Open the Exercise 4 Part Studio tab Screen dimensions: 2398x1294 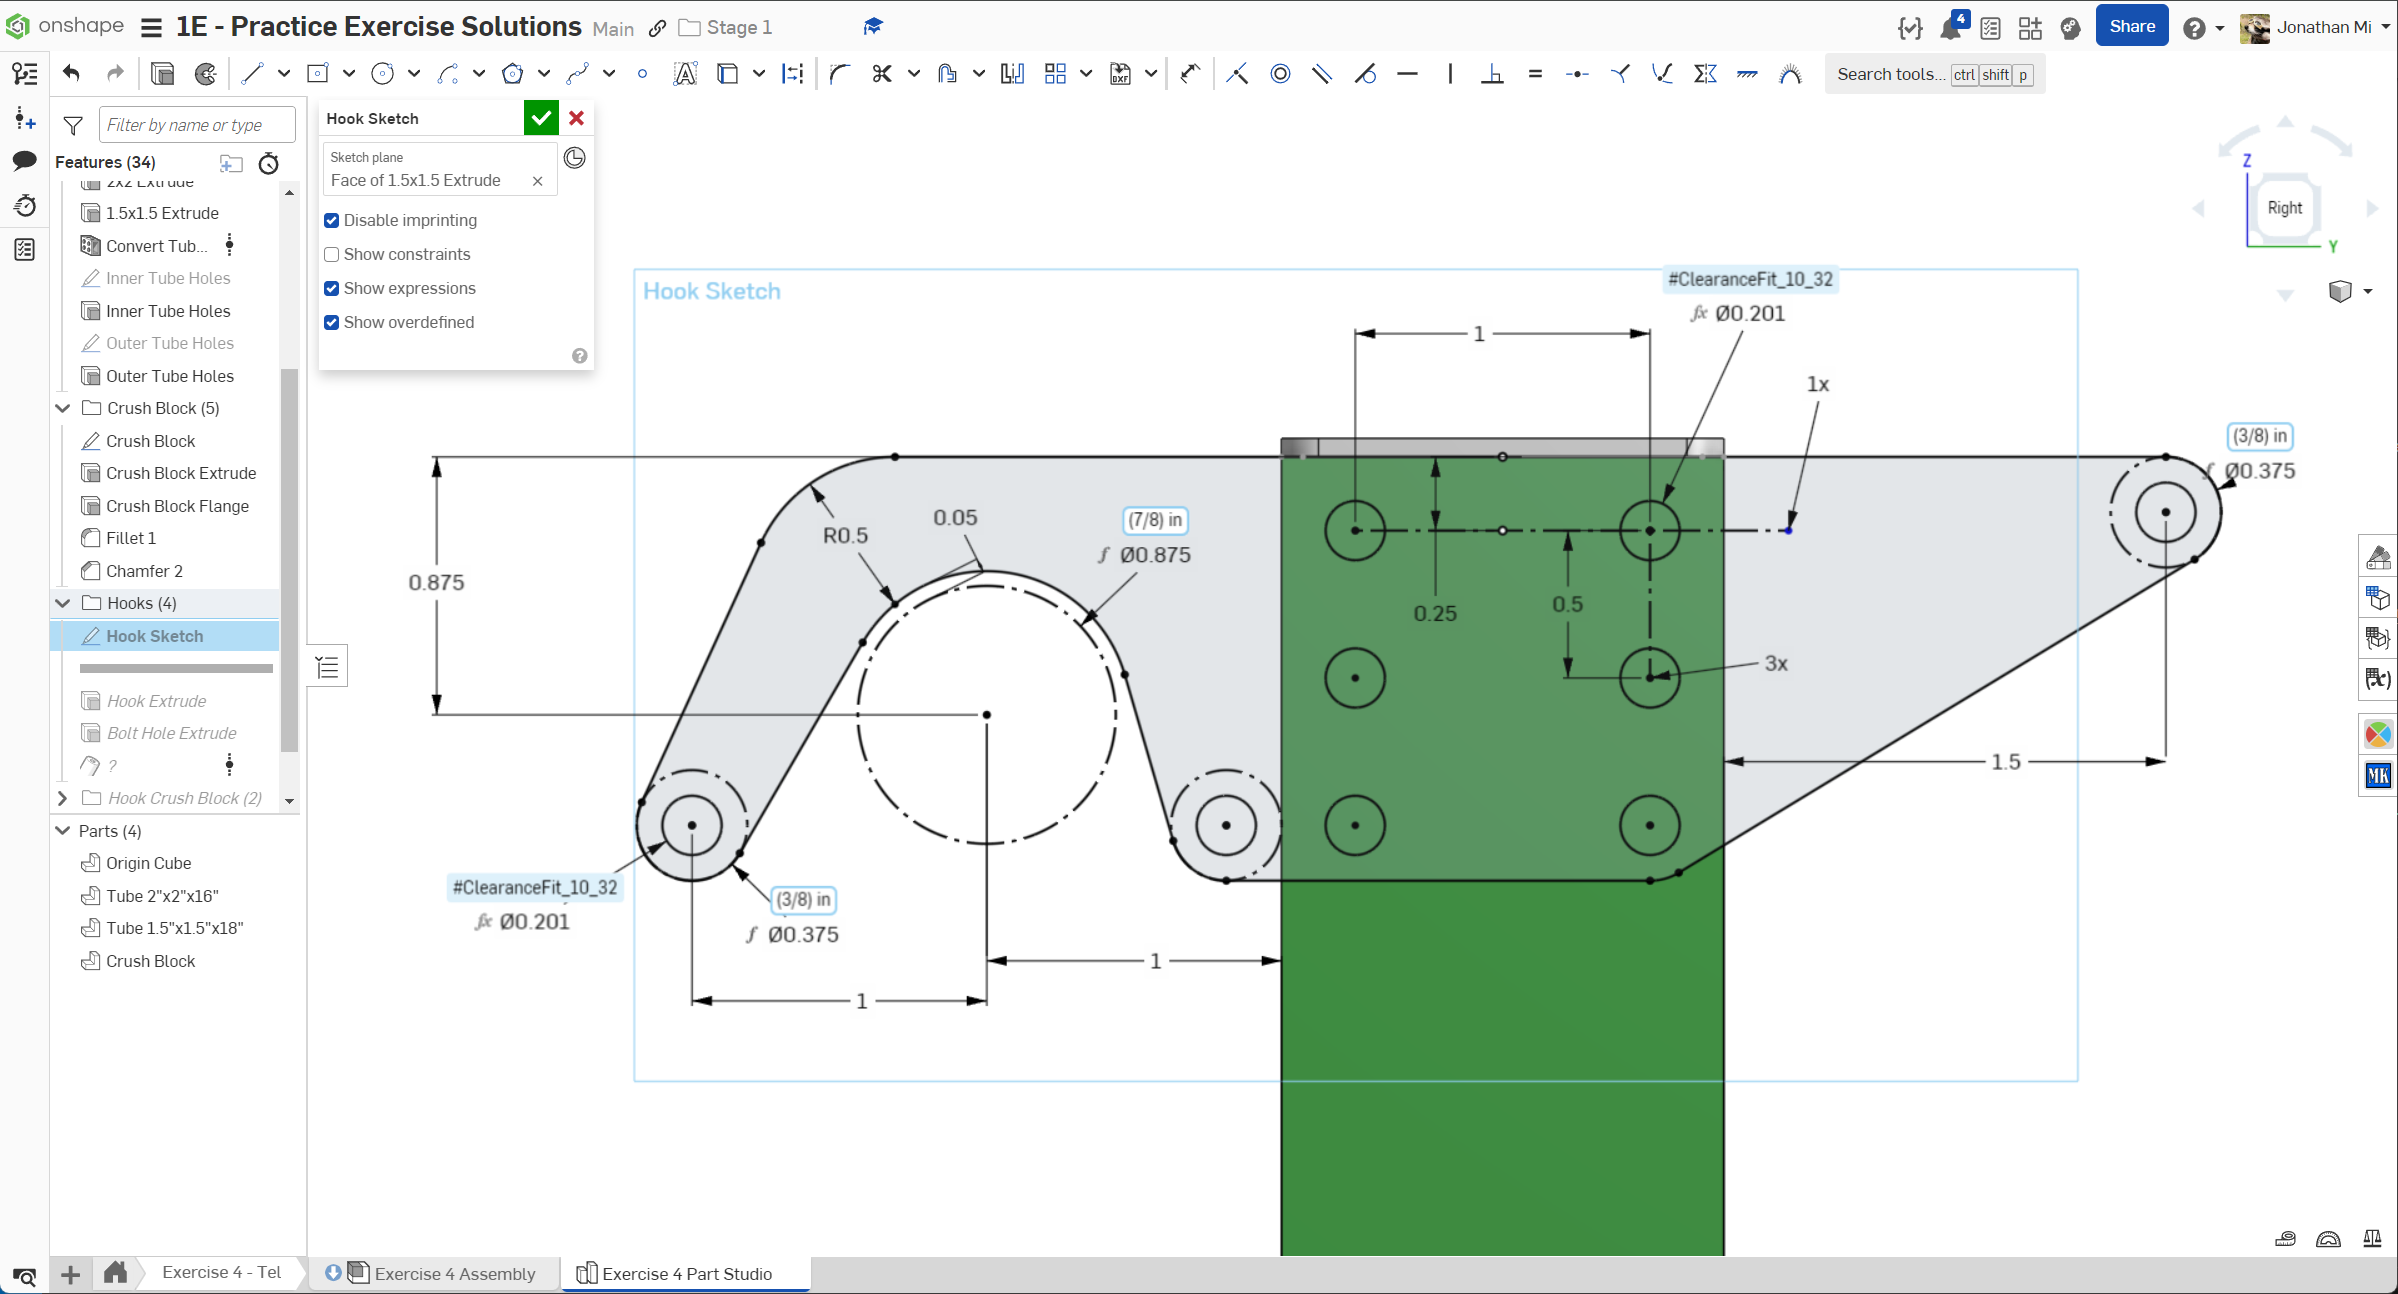(686, 1273)
